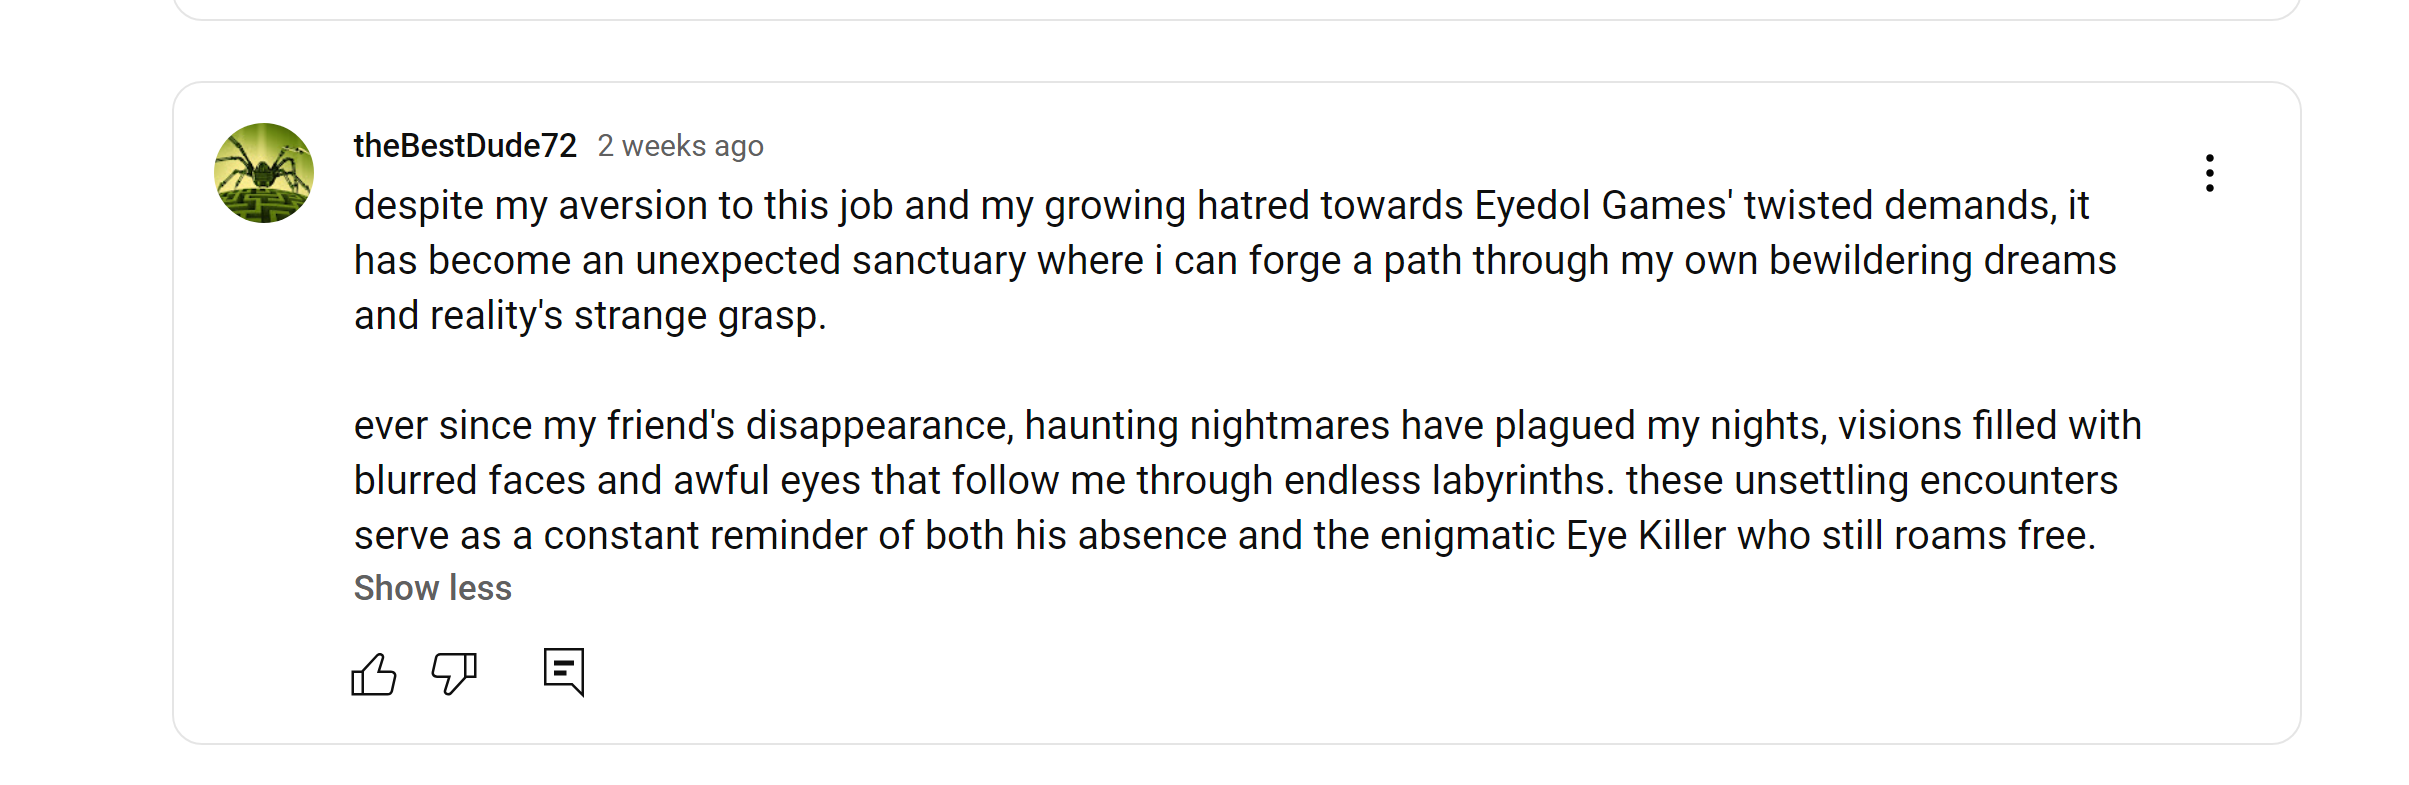The width and height of the screenshot is (2409, 785).
Task: Open the reply speech-bubble icon
Action: click(x=564, y=671)
